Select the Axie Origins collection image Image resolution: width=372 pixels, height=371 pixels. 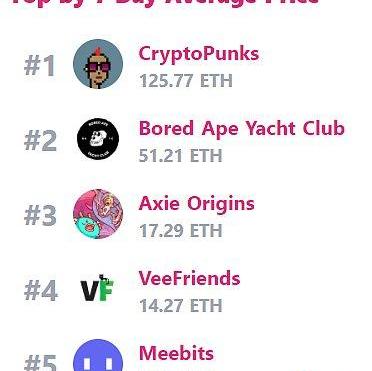[98, 214]
